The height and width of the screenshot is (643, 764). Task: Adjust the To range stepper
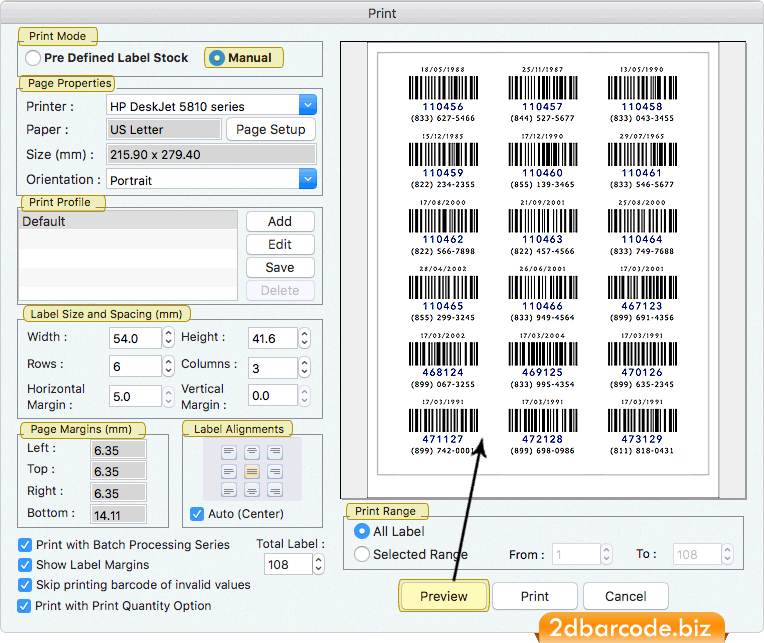[x=727, y=554]
